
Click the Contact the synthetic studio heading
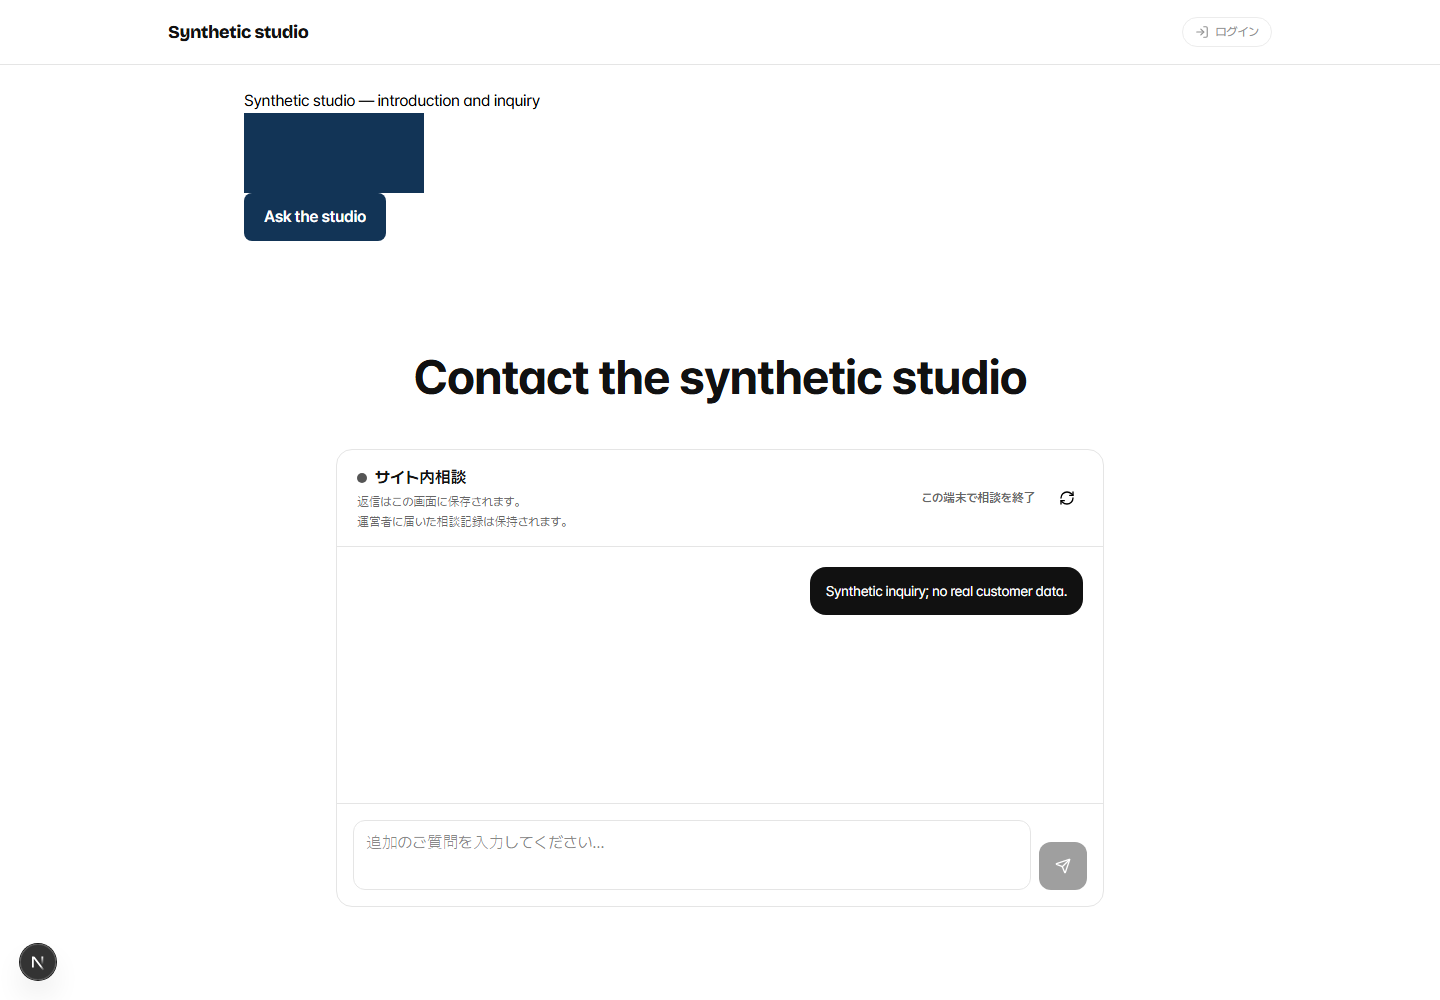720,378
